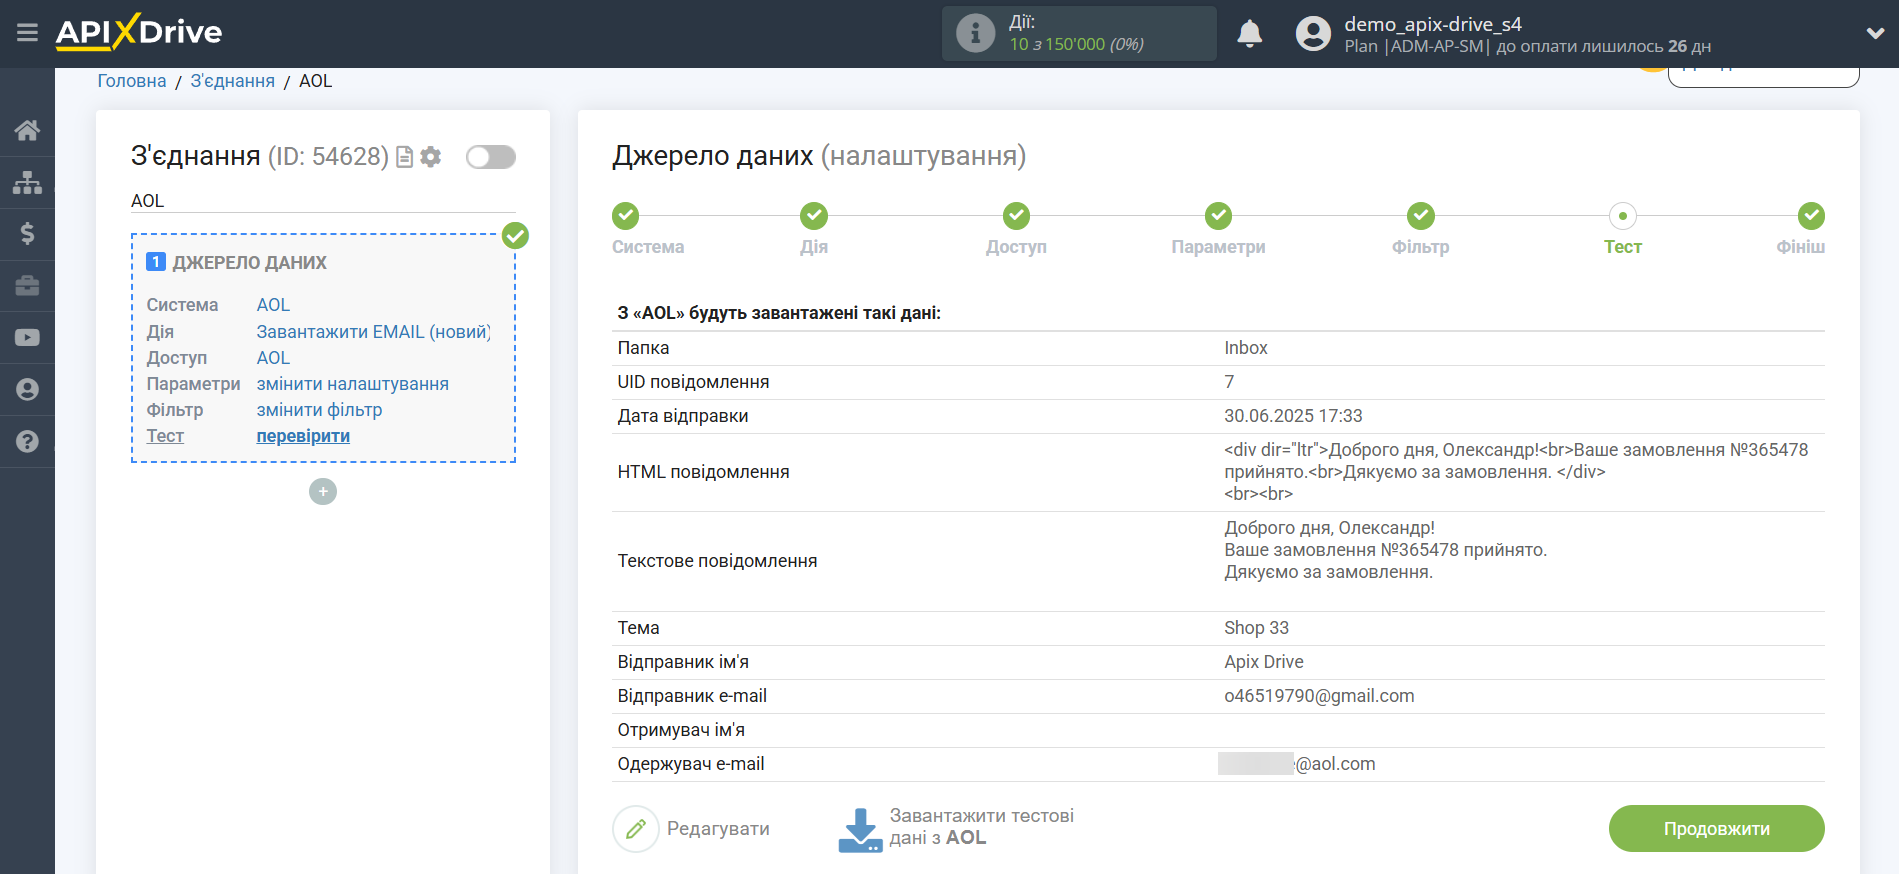Viewport: 1899px width, 874px height.
Task: Open the Головна breadcrumb link
Action: (x=132, y=81)
